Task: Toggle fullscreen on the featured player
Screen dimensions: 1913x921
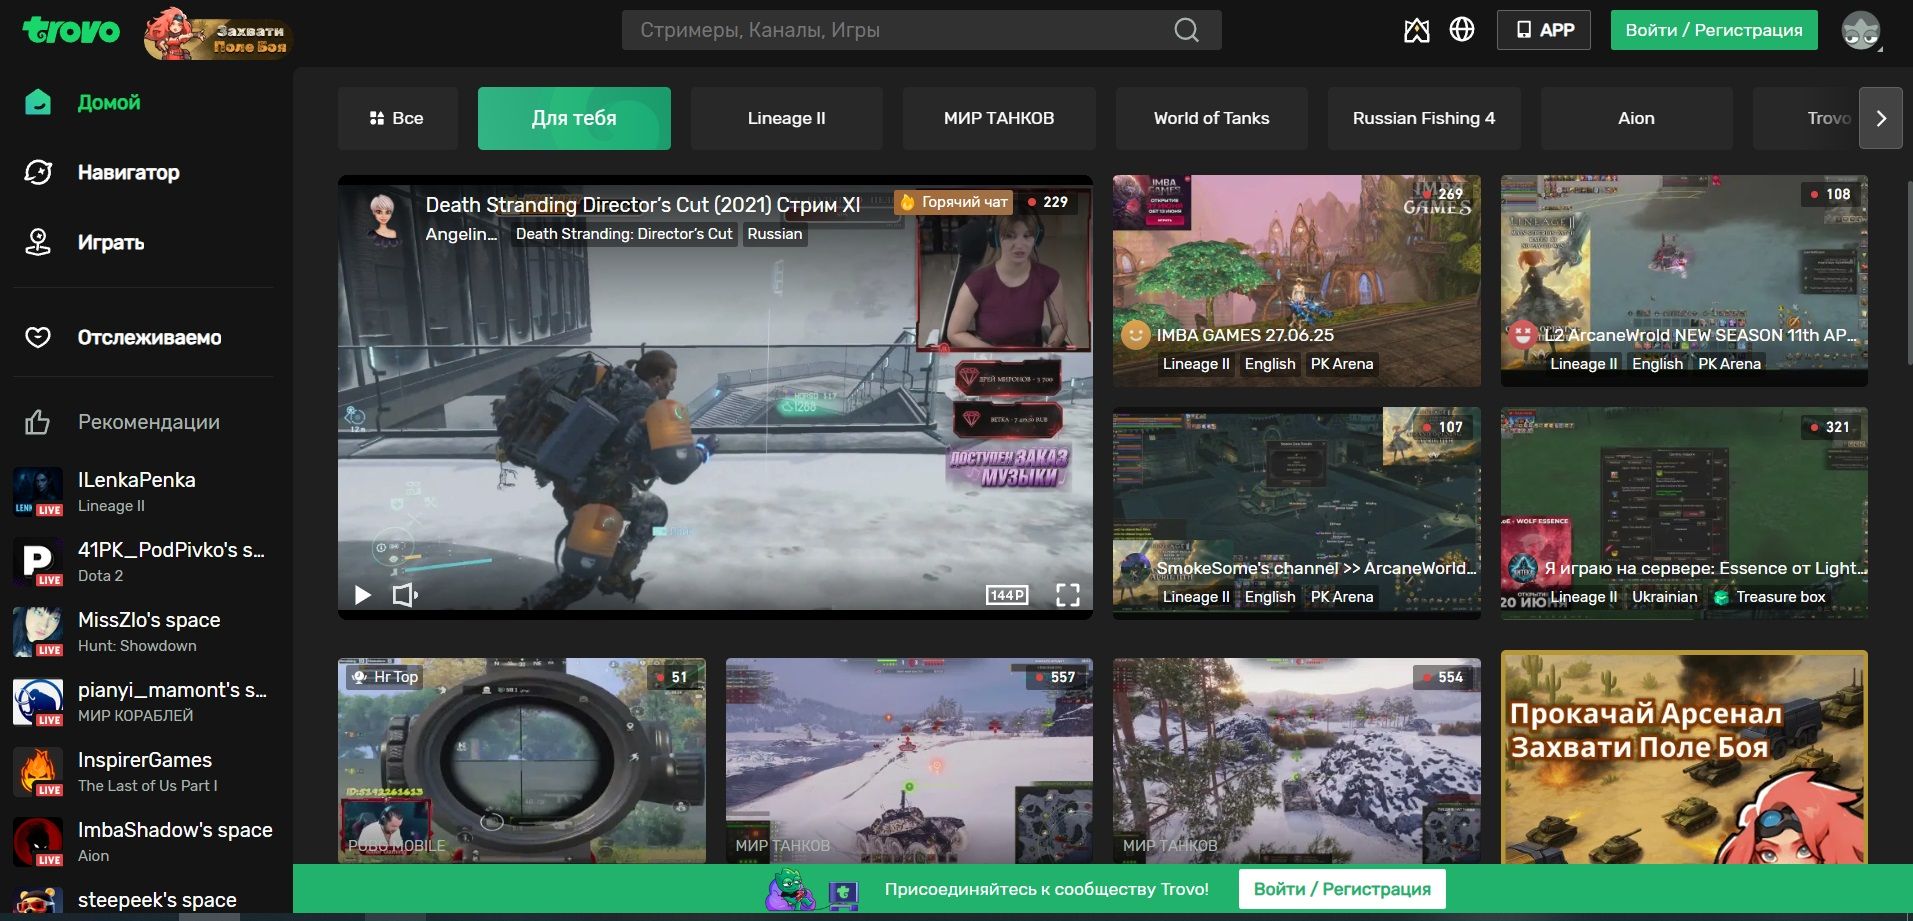Action: click(x=1068, y=595)
